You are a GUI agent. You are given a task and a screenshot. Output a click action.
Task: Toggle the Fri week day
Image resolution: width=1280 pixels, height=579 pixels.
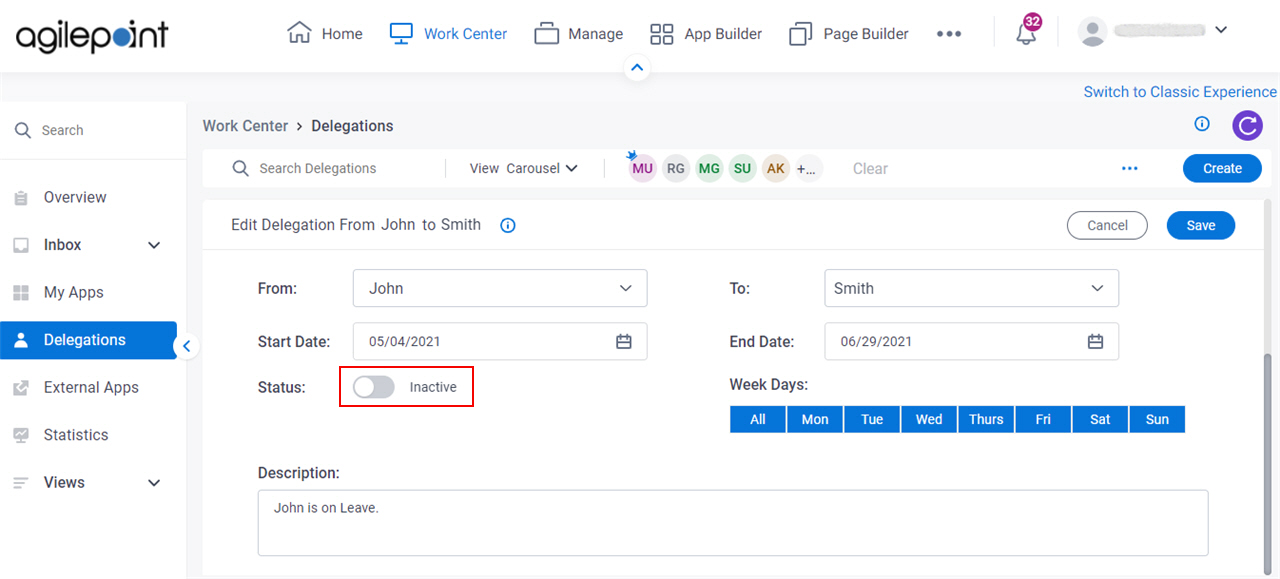point(1043,419)
